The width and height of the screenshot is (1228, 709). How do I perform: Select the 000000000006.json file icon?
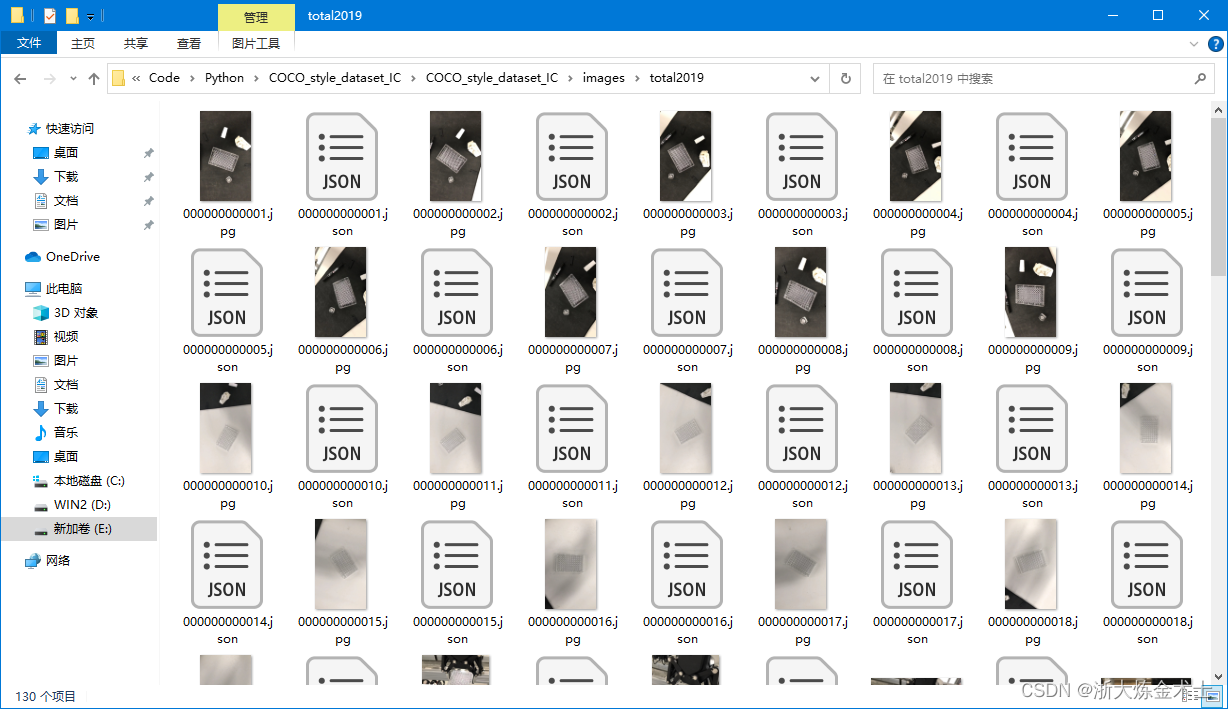point(456,293)
